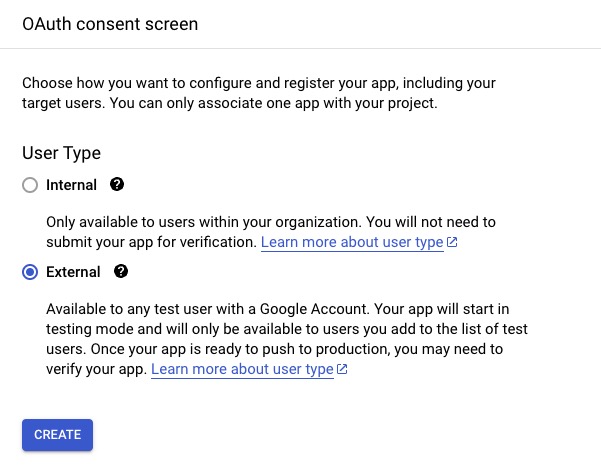Click the User Type section heading
The height and width of the screenshot is (471, 601).
click(61, 153)
